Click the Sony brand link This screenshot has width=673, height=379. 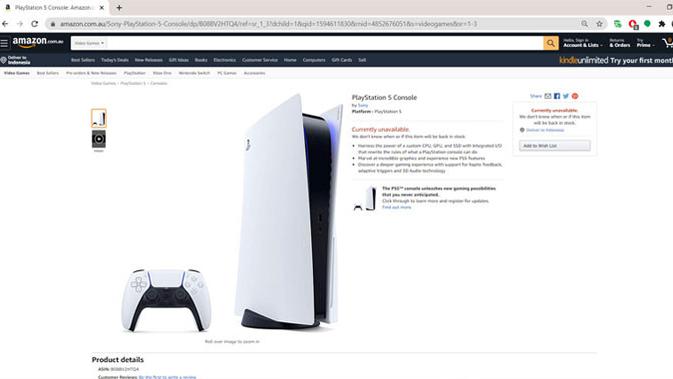[363, 105]
